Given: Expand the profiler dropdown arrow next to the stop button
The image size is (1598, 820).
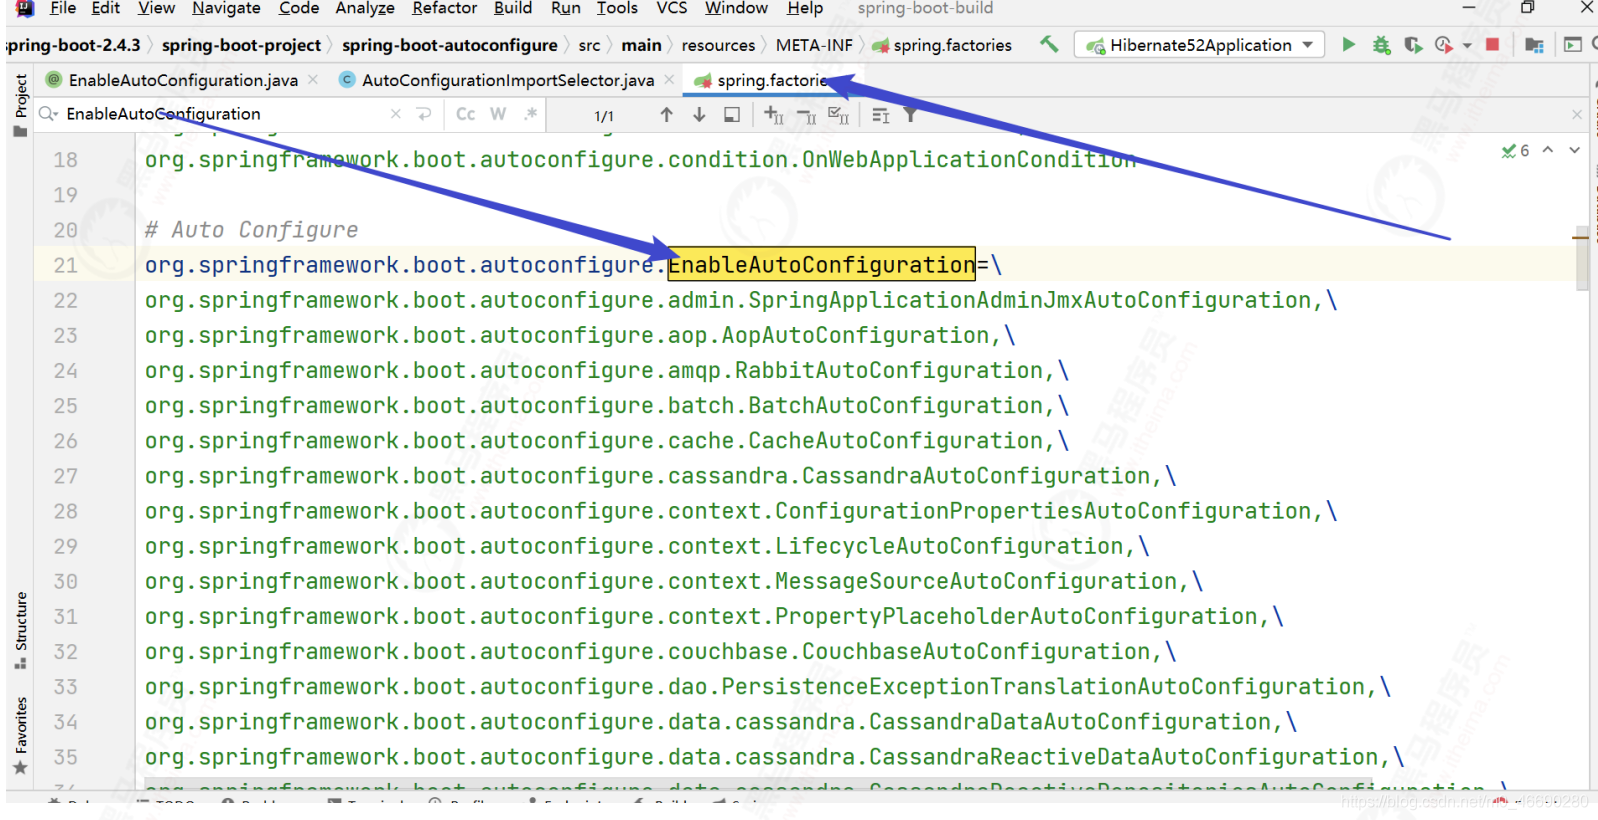Looking at the screenshot, I should click(x=1467, y=45).
